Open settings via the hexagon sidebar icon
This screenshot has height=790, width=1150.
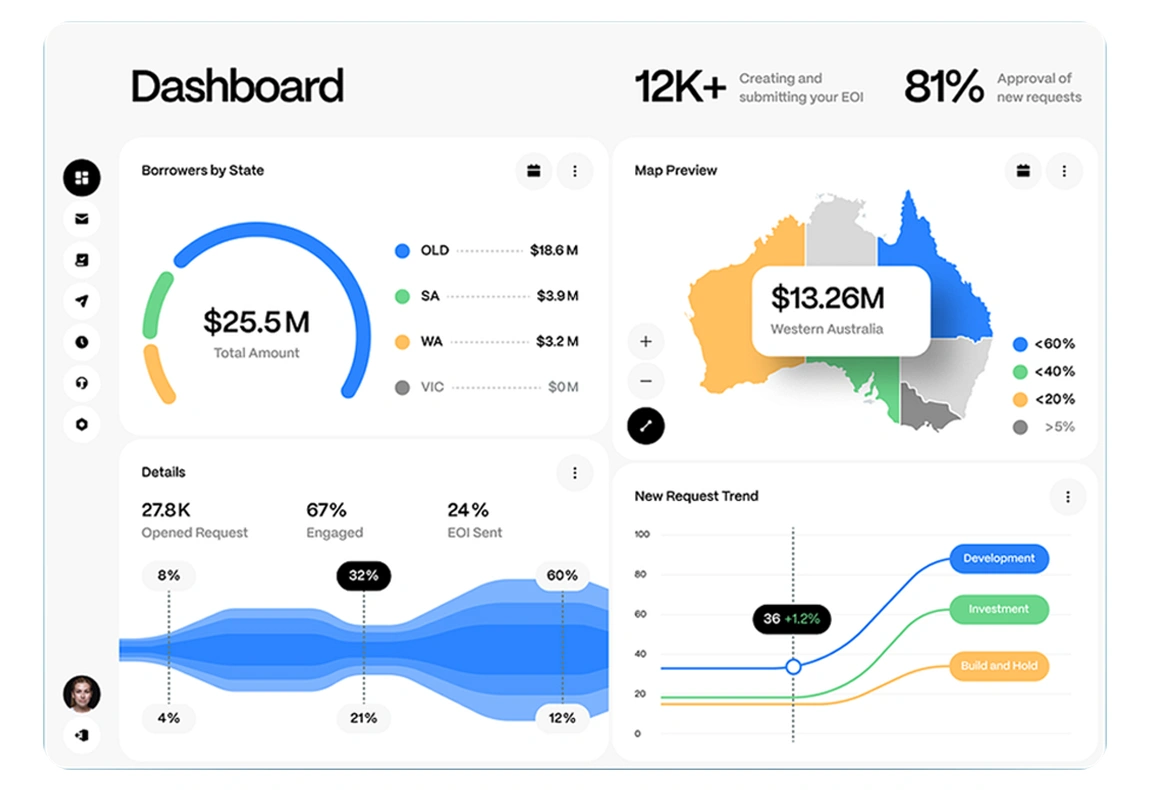(82, 424)
